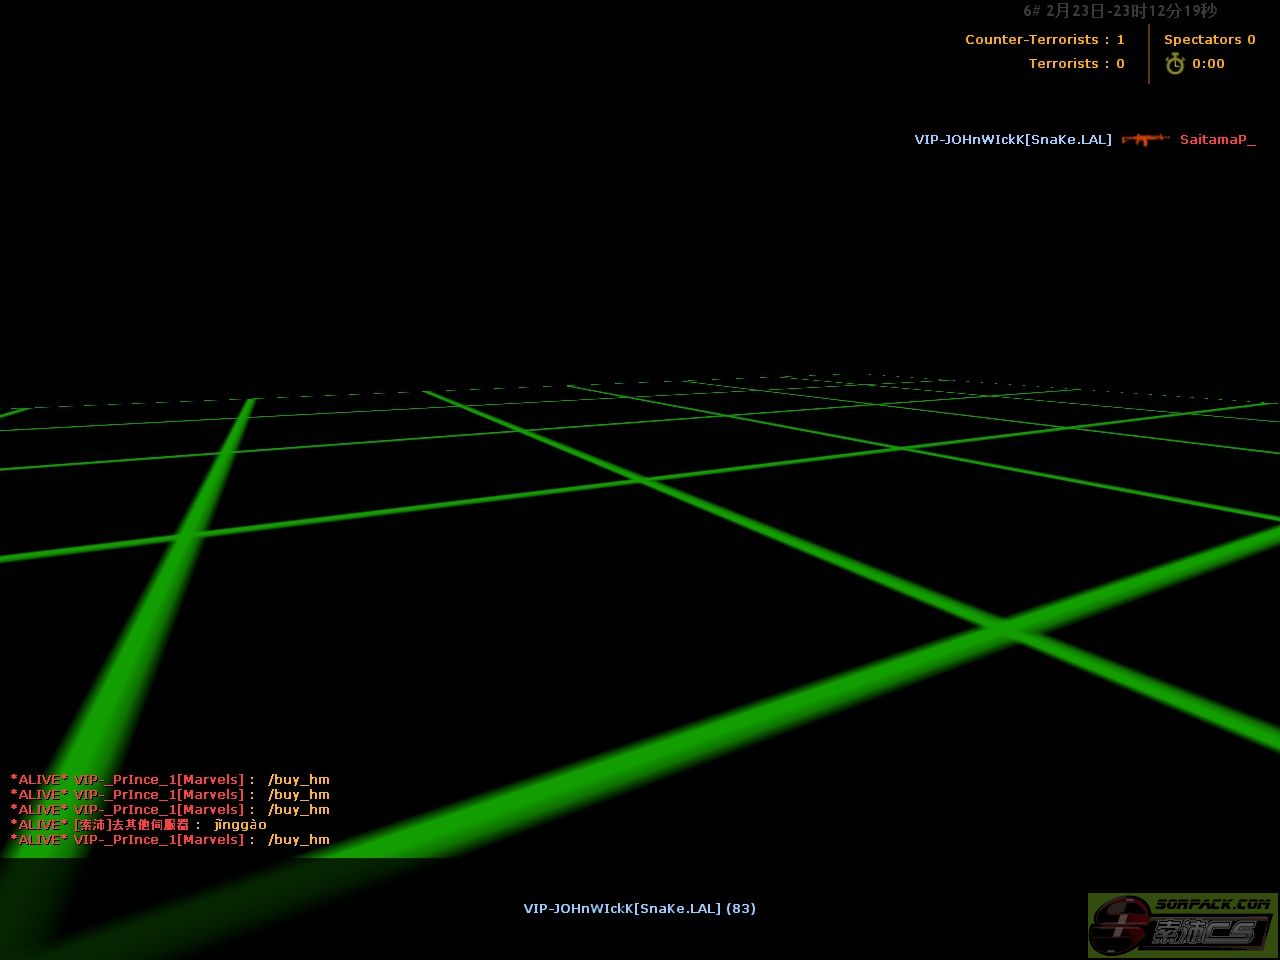Viewport: 1280px width, 960px height.
Task: Click the bottom-most /buy_hm chat message
Action: (x=298, y=840)
